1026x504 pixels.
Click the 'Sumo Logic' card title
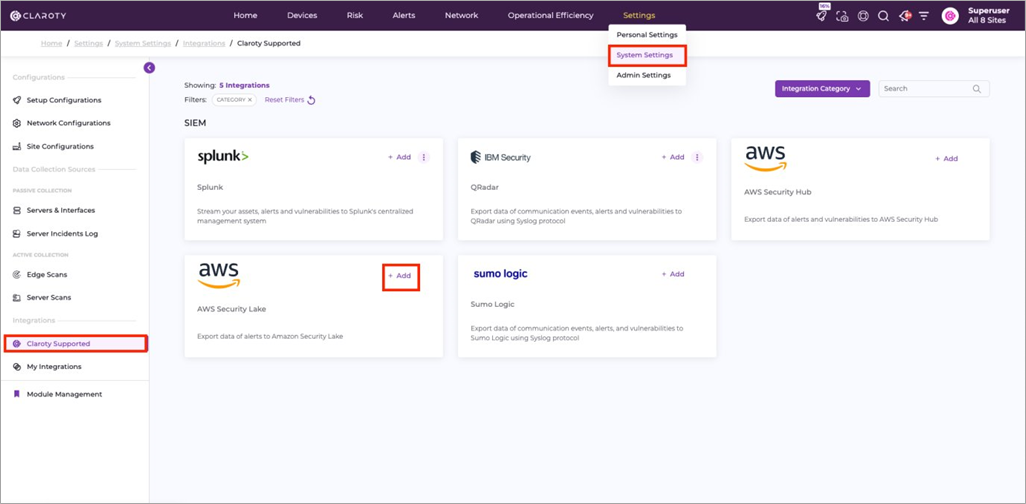(x=493, y=305)
